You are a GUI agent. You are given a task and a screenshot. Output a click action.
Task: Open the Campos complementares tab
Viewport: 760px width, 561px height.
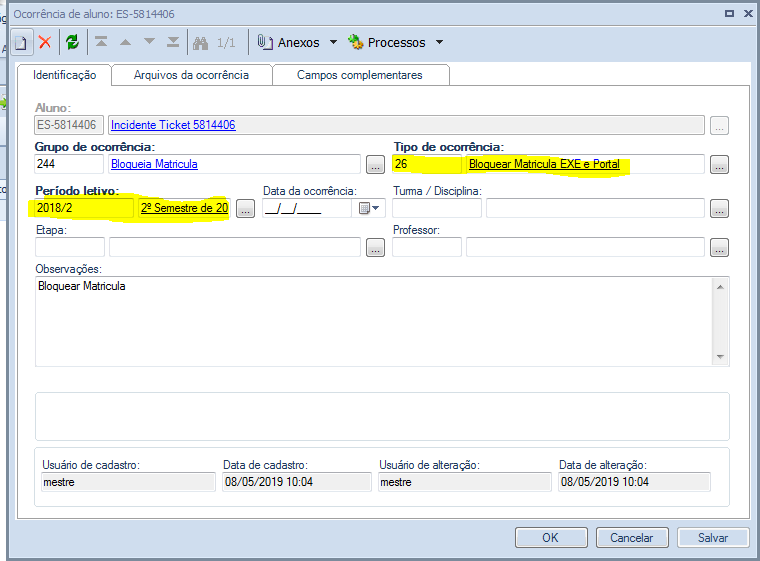click(360, 75)
